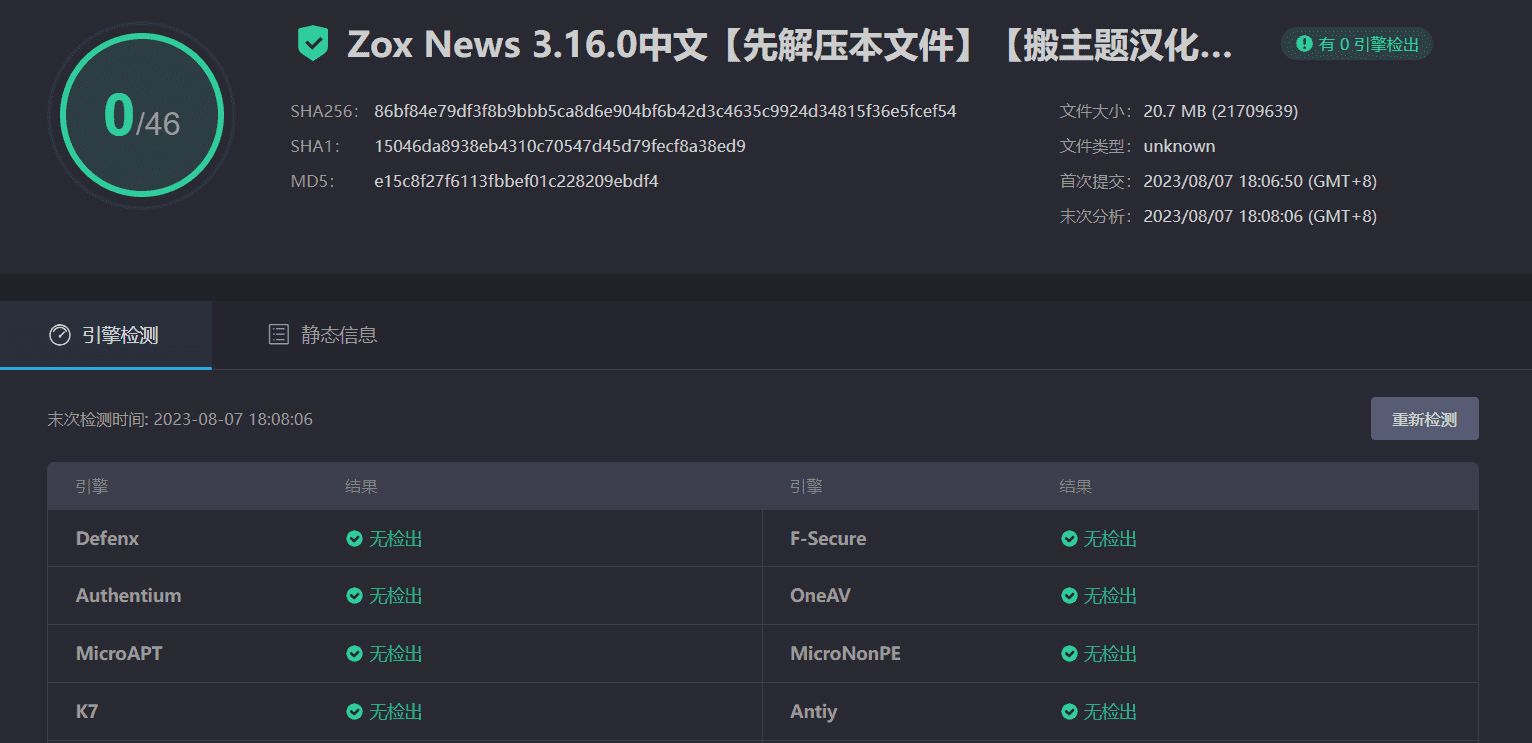Image resolution: width=1532 pixels, height=743 pixels.
Task: Click the green check icon in the MicroNonPE row
Action: point(1069,654)
